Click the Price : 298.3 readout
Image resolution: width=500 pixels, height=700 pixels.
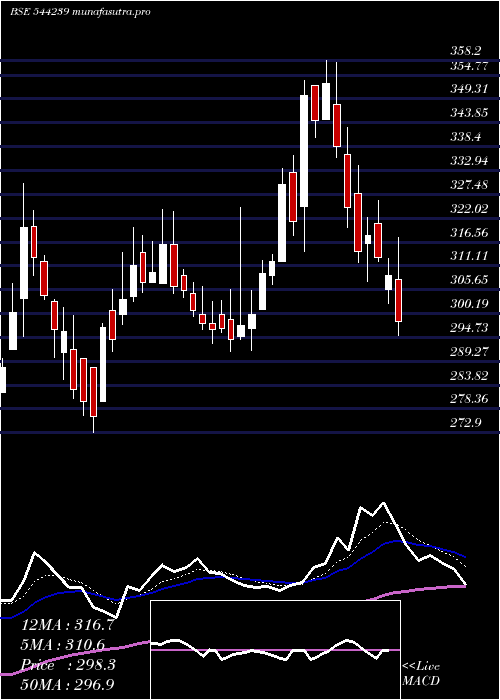[x=68, y=665]
